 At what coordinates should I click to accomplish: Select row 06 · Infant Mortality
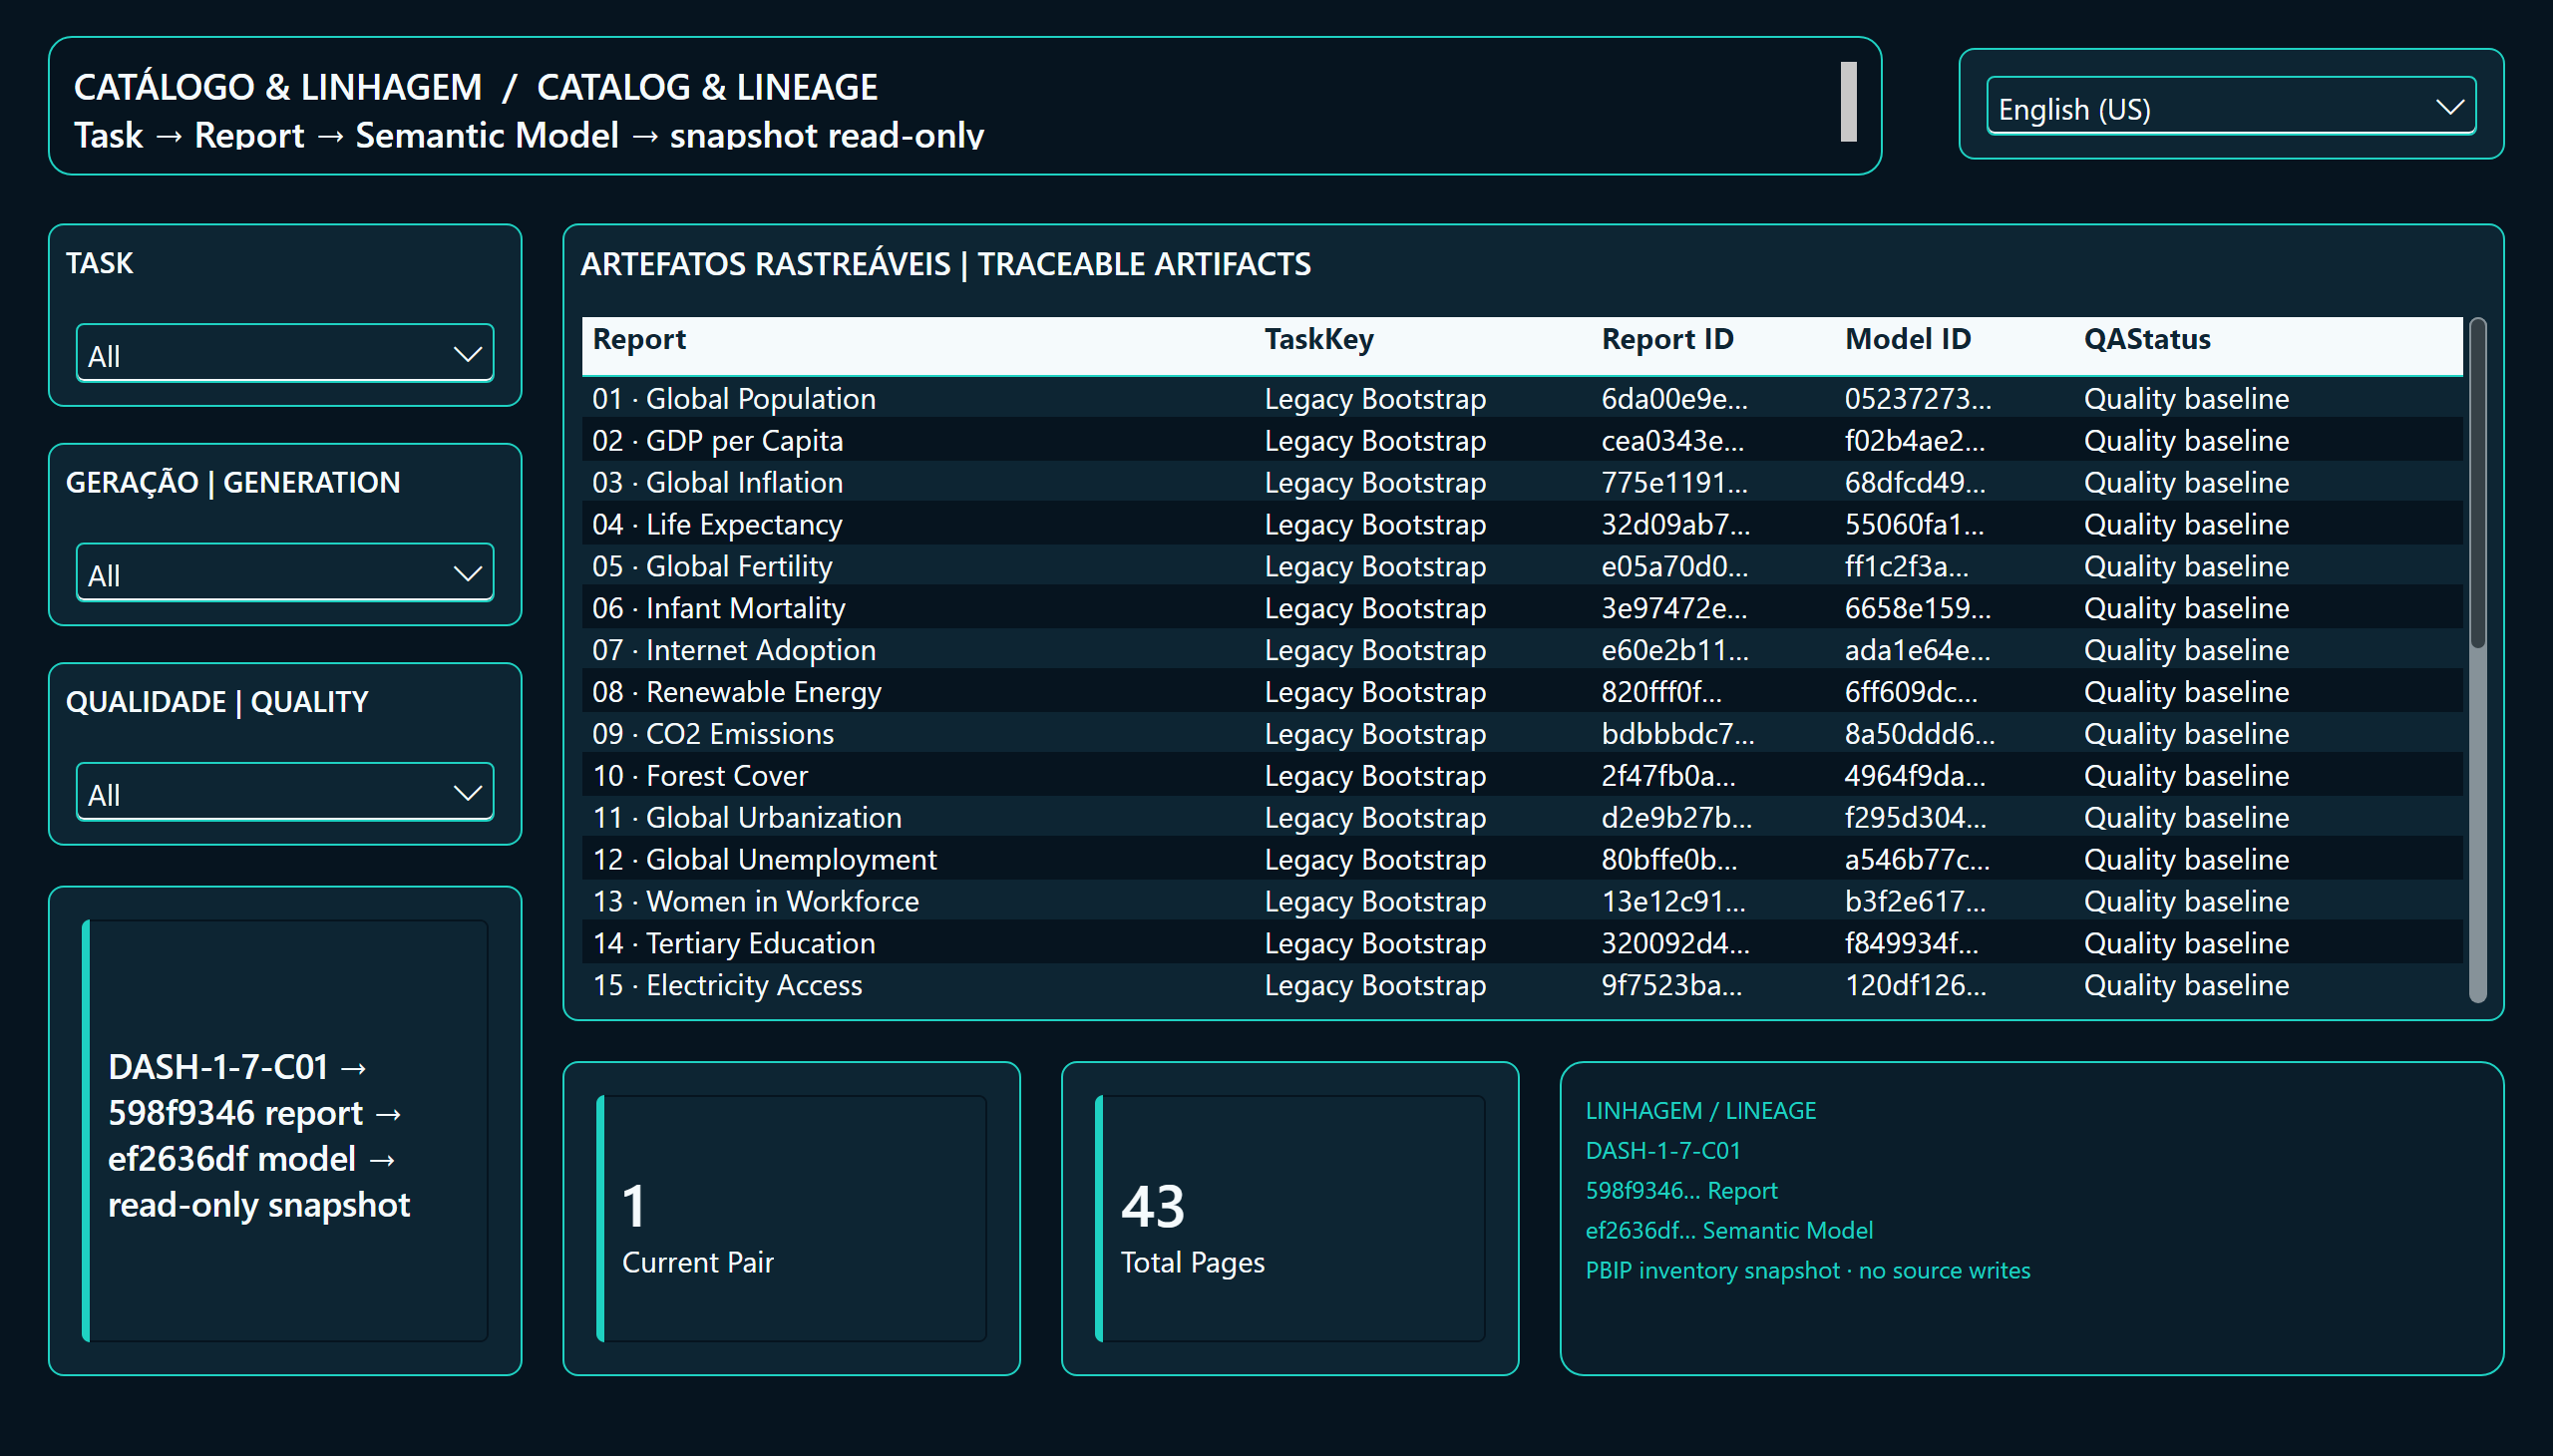pos(1522,609)
